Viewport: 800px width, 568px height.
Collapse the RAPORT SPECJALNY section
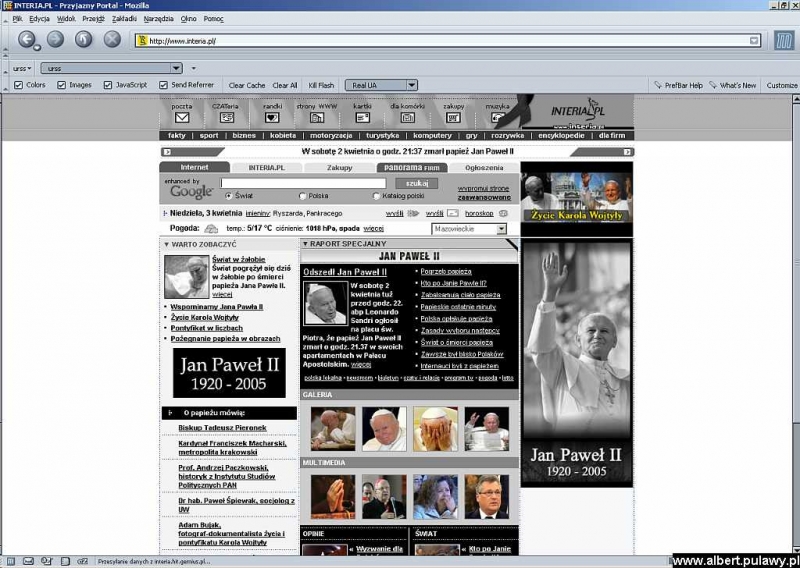(x=305, y=244)
